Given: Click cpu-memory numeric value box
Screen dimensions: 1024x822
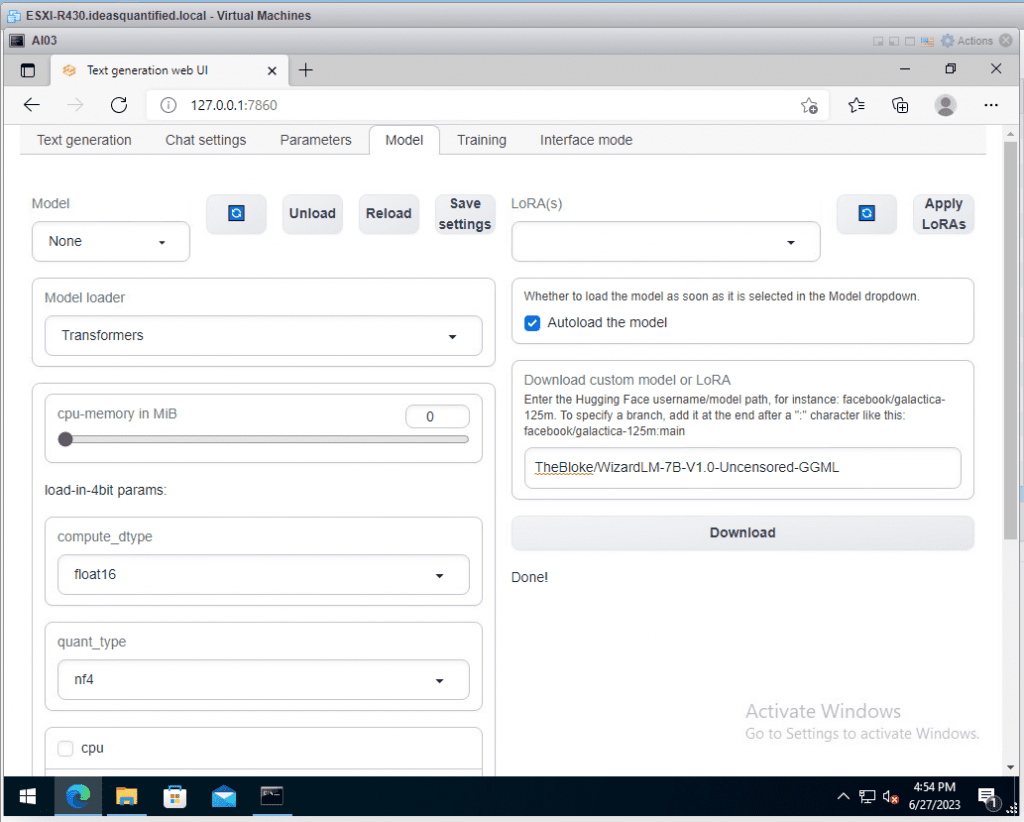Looking at the screenshot, I should click(438, 417).
